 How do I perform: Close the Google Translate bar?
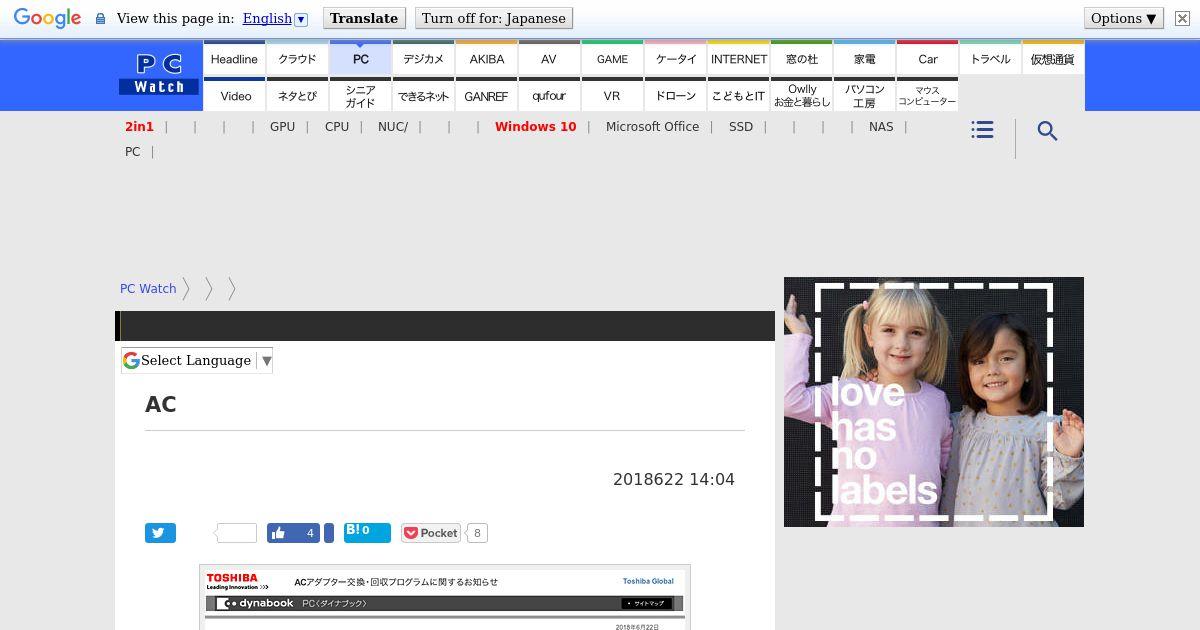1182,19
